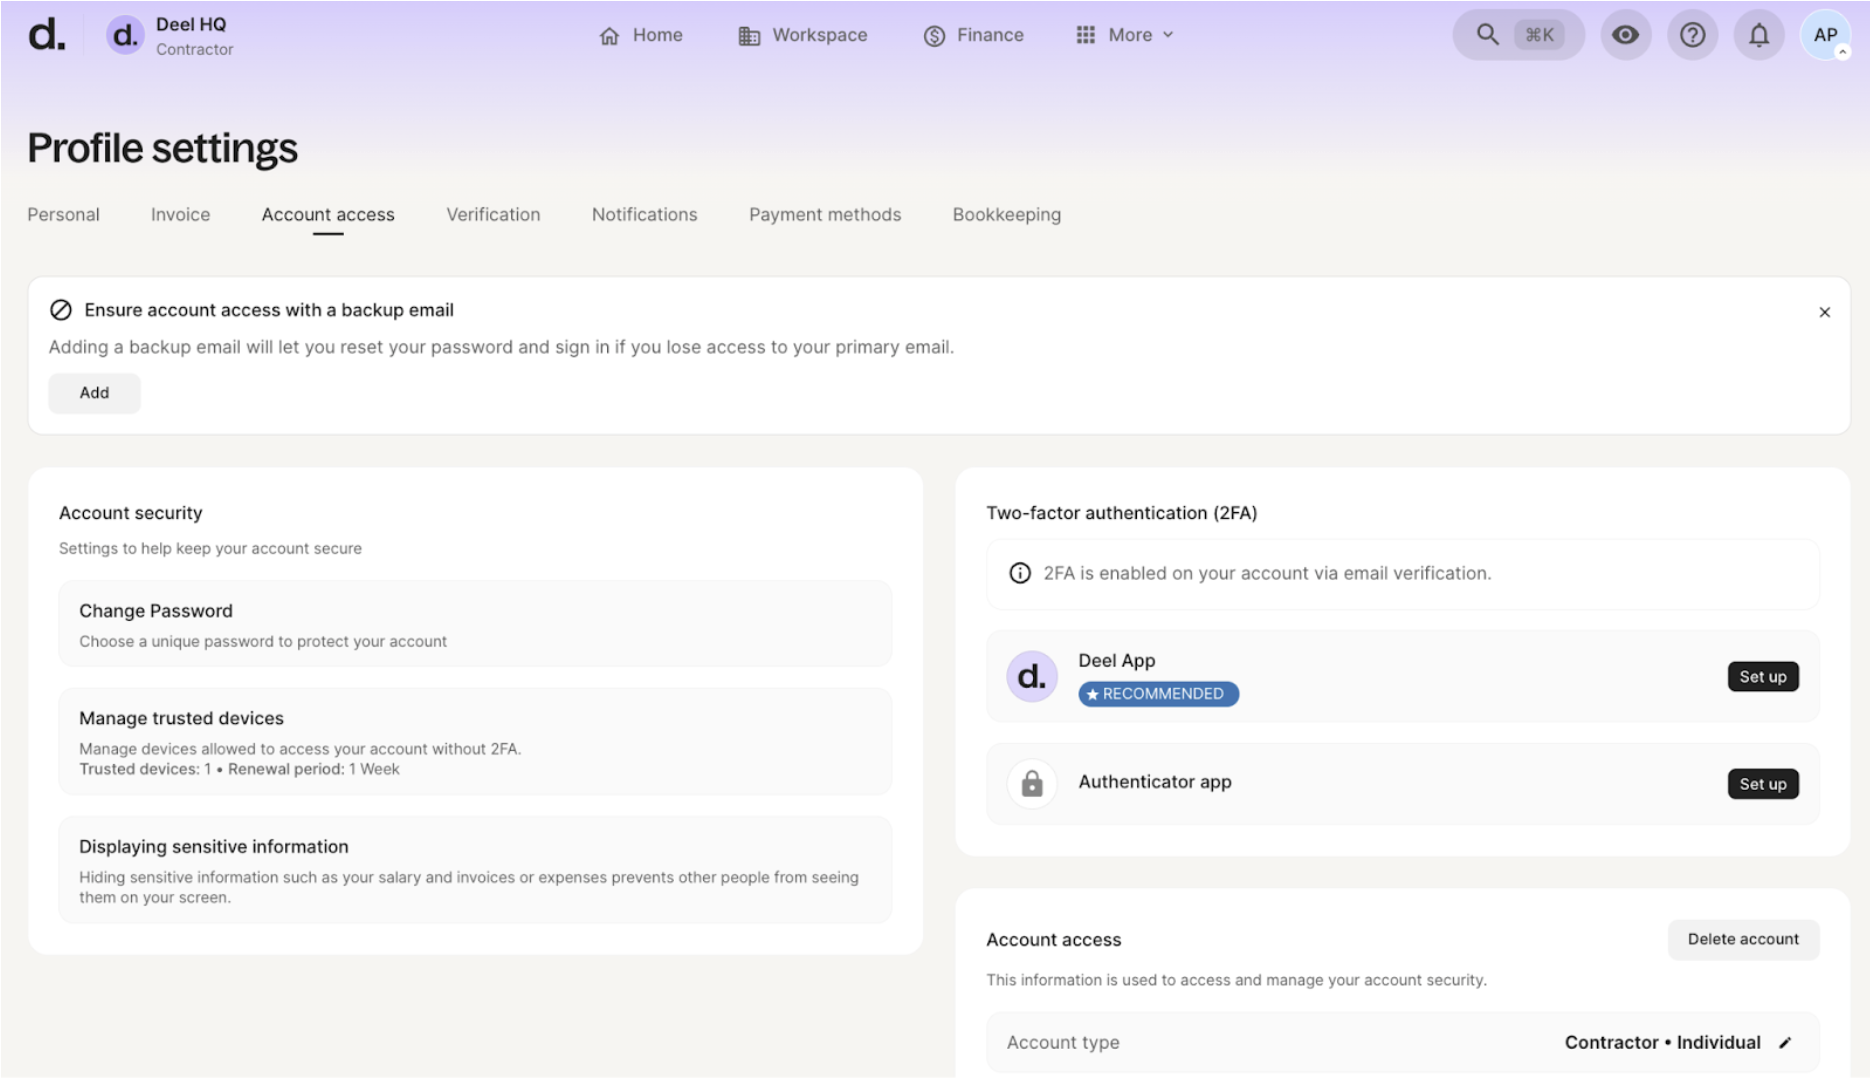1870x1080 pixels.
Task: Toggle the eye icon to hide sensitive information
Action: pyautogui.click(x=1625, y=34)
